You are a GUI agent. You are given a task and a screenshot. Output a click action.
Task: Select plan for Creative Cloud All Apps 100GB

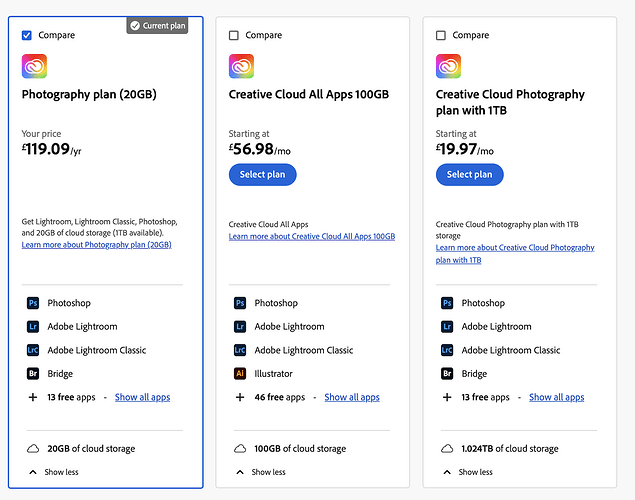[x=262, y=174]
